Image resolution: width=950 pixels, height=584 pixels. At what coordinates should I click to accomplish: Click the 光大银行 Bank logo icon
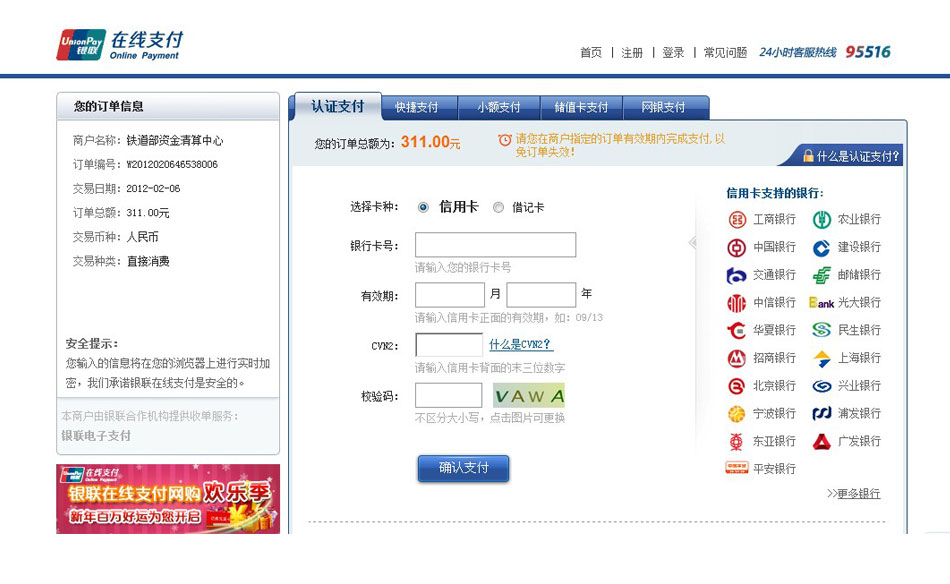[822, 303]
